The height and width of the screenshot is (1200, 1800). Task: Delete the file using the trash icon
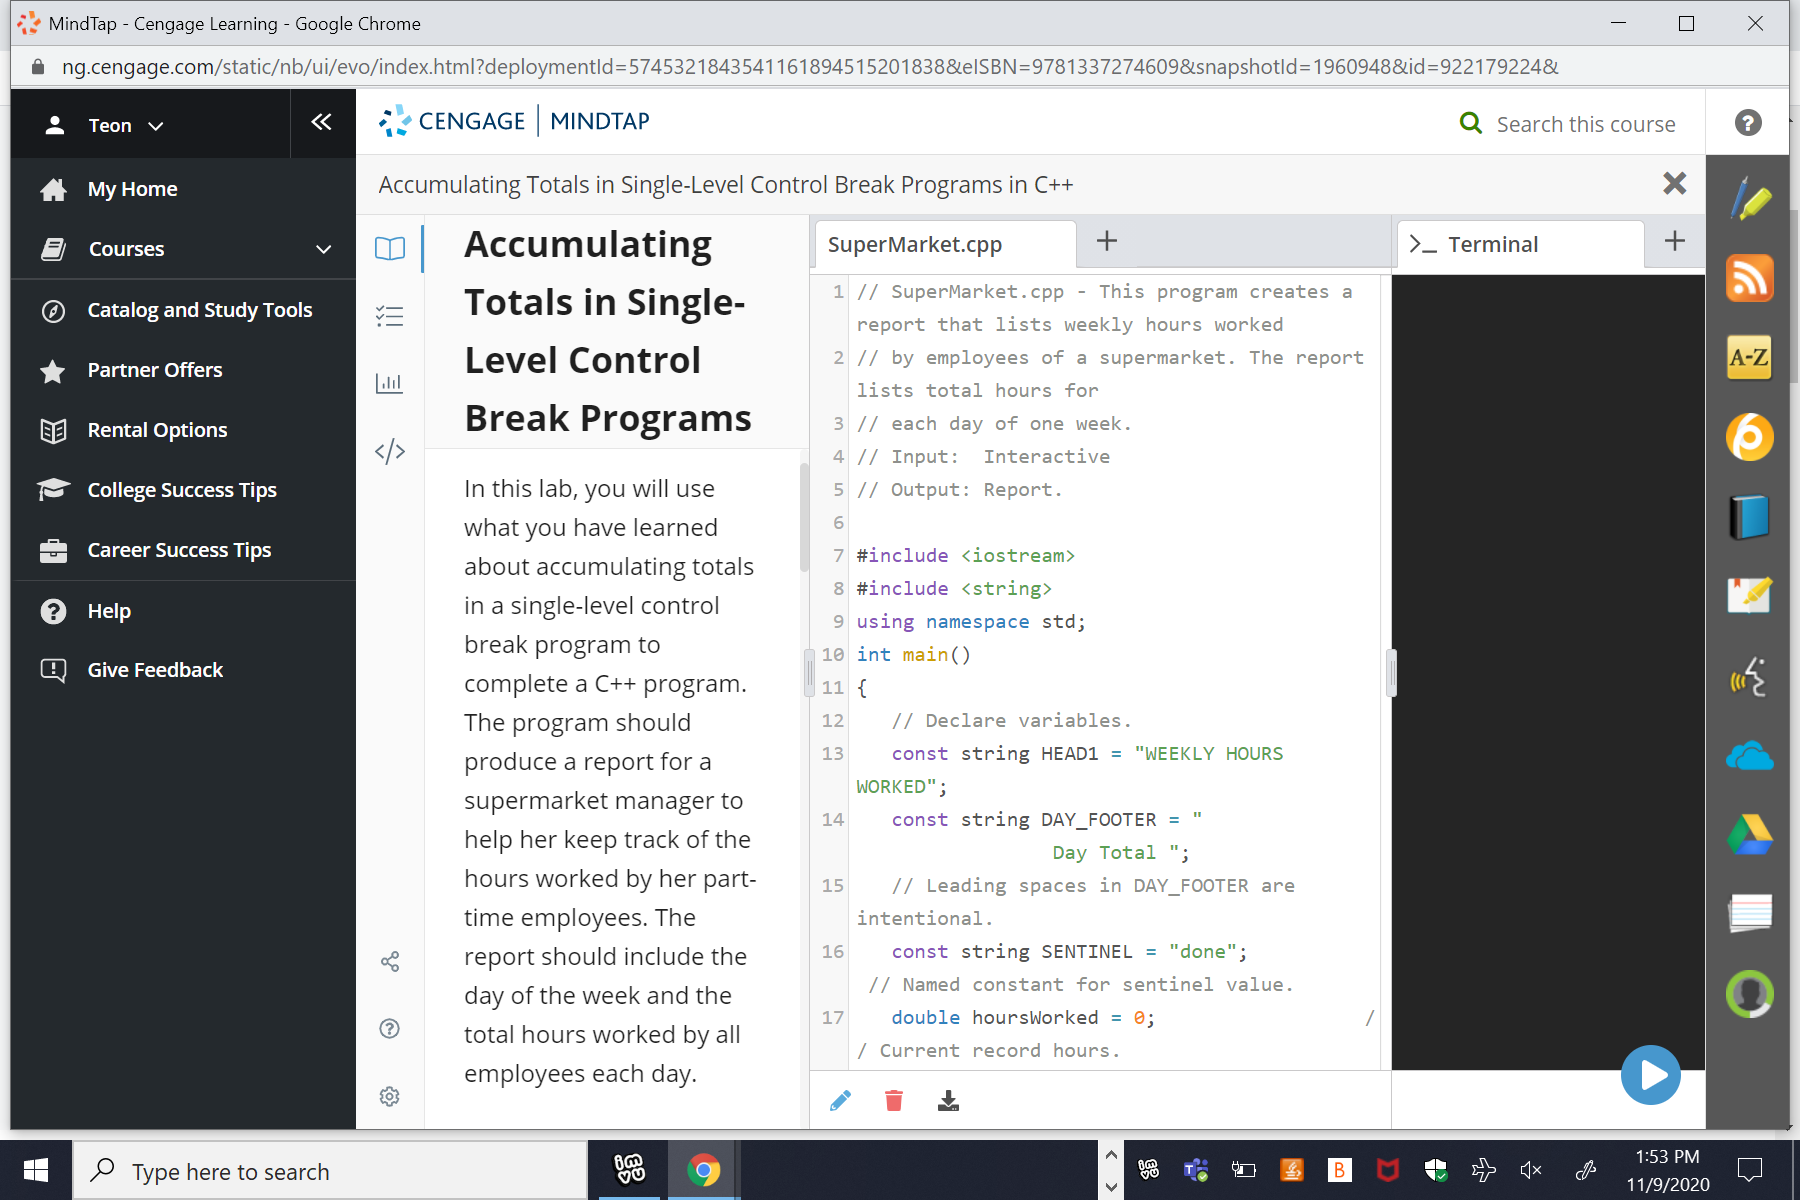893,1099
